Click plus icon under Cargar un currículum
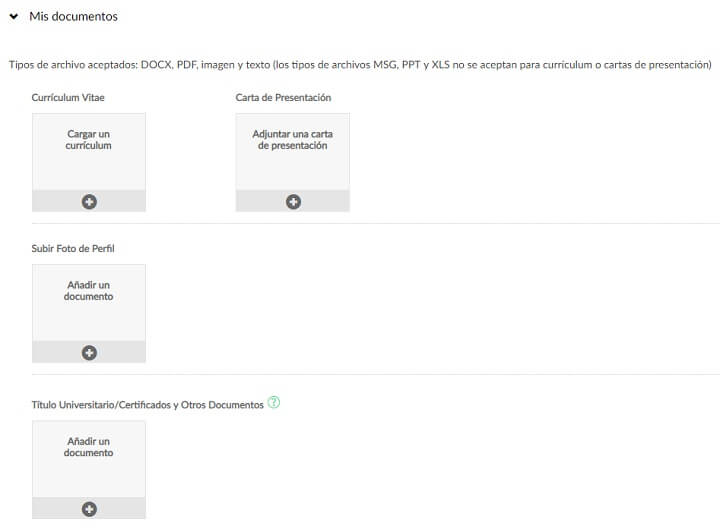720x532 pixels. click(x=89, y=201)
